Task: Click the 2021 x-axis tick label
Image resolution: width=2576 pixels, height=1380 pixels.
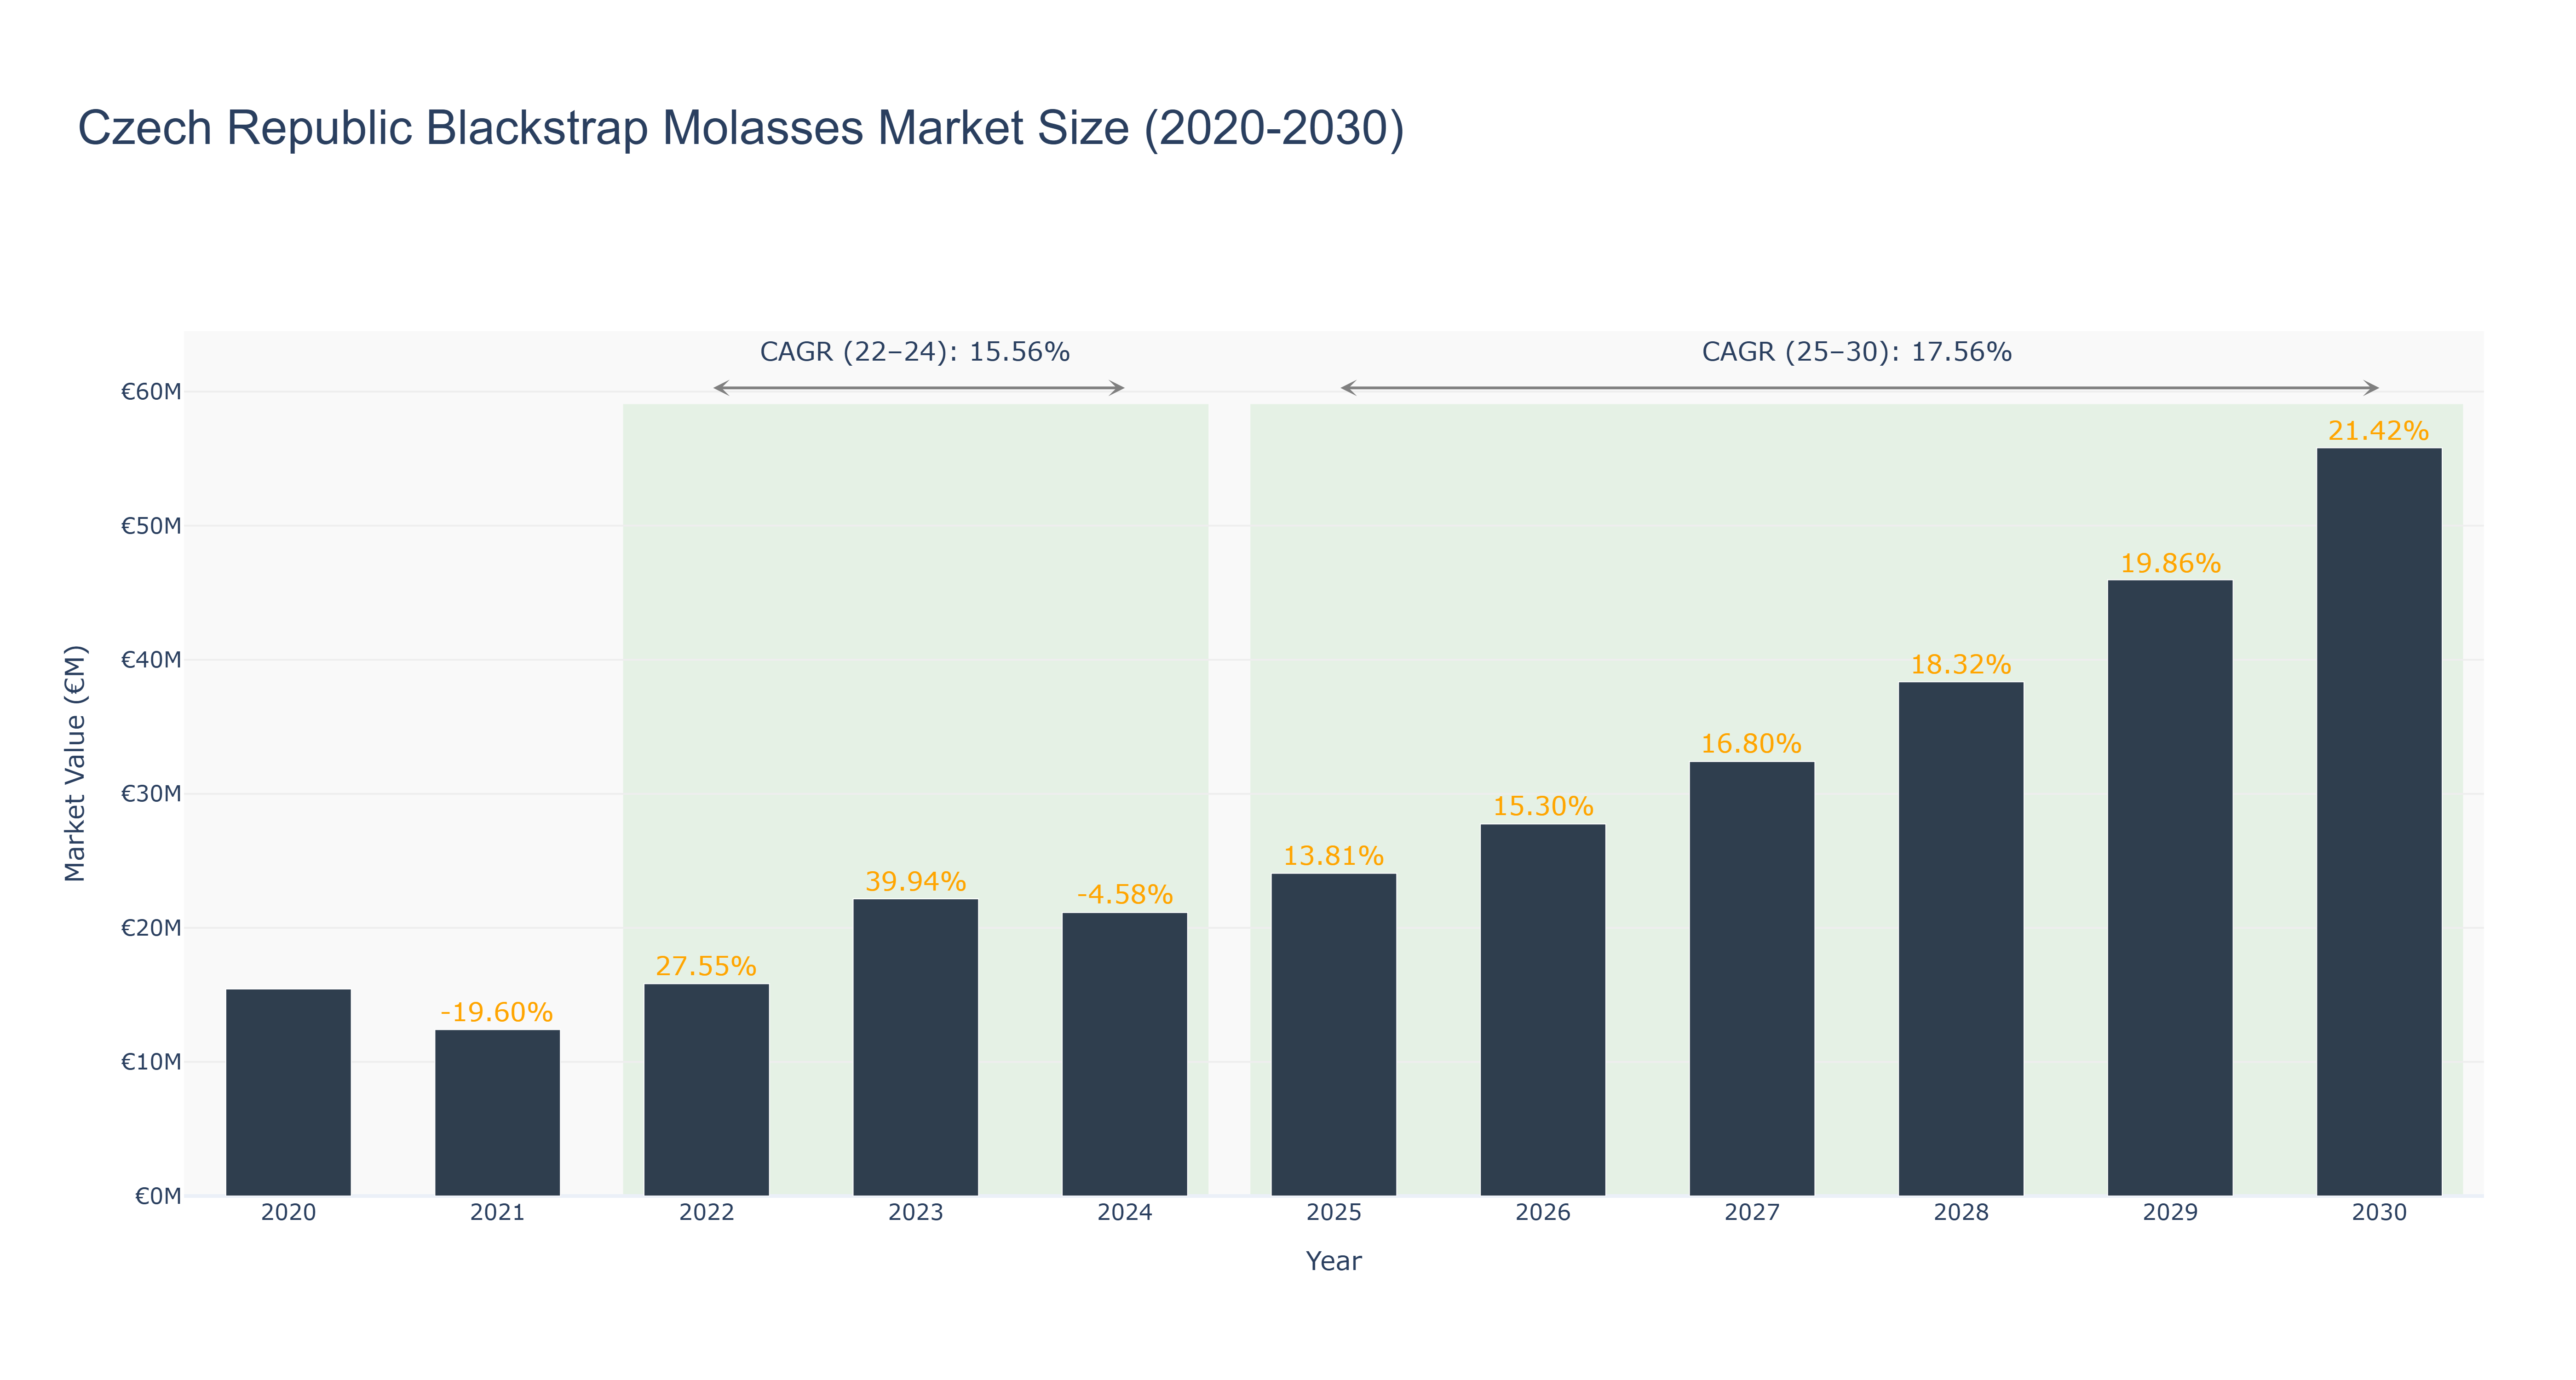Action: 497,1212
